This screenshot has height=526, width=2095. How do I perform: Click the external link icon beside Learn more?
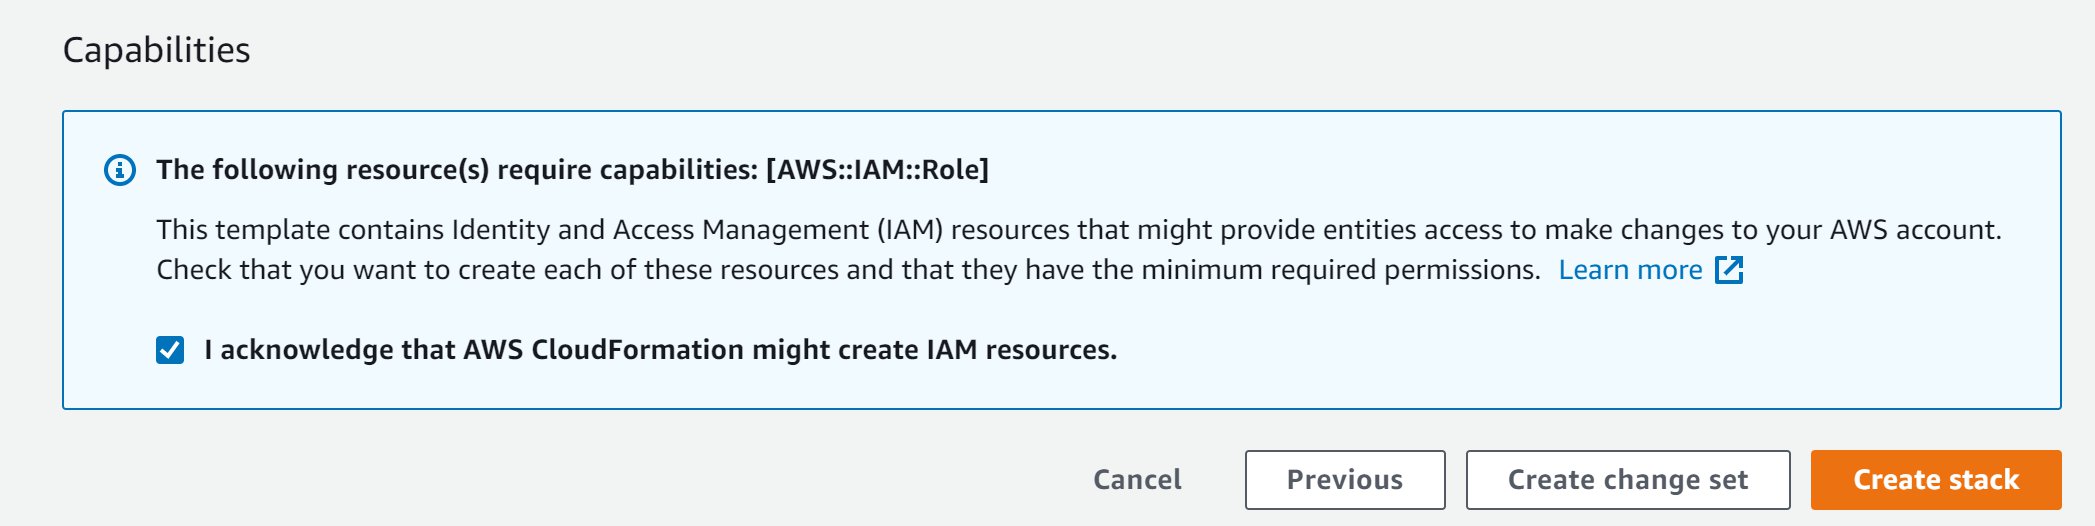1729,270
